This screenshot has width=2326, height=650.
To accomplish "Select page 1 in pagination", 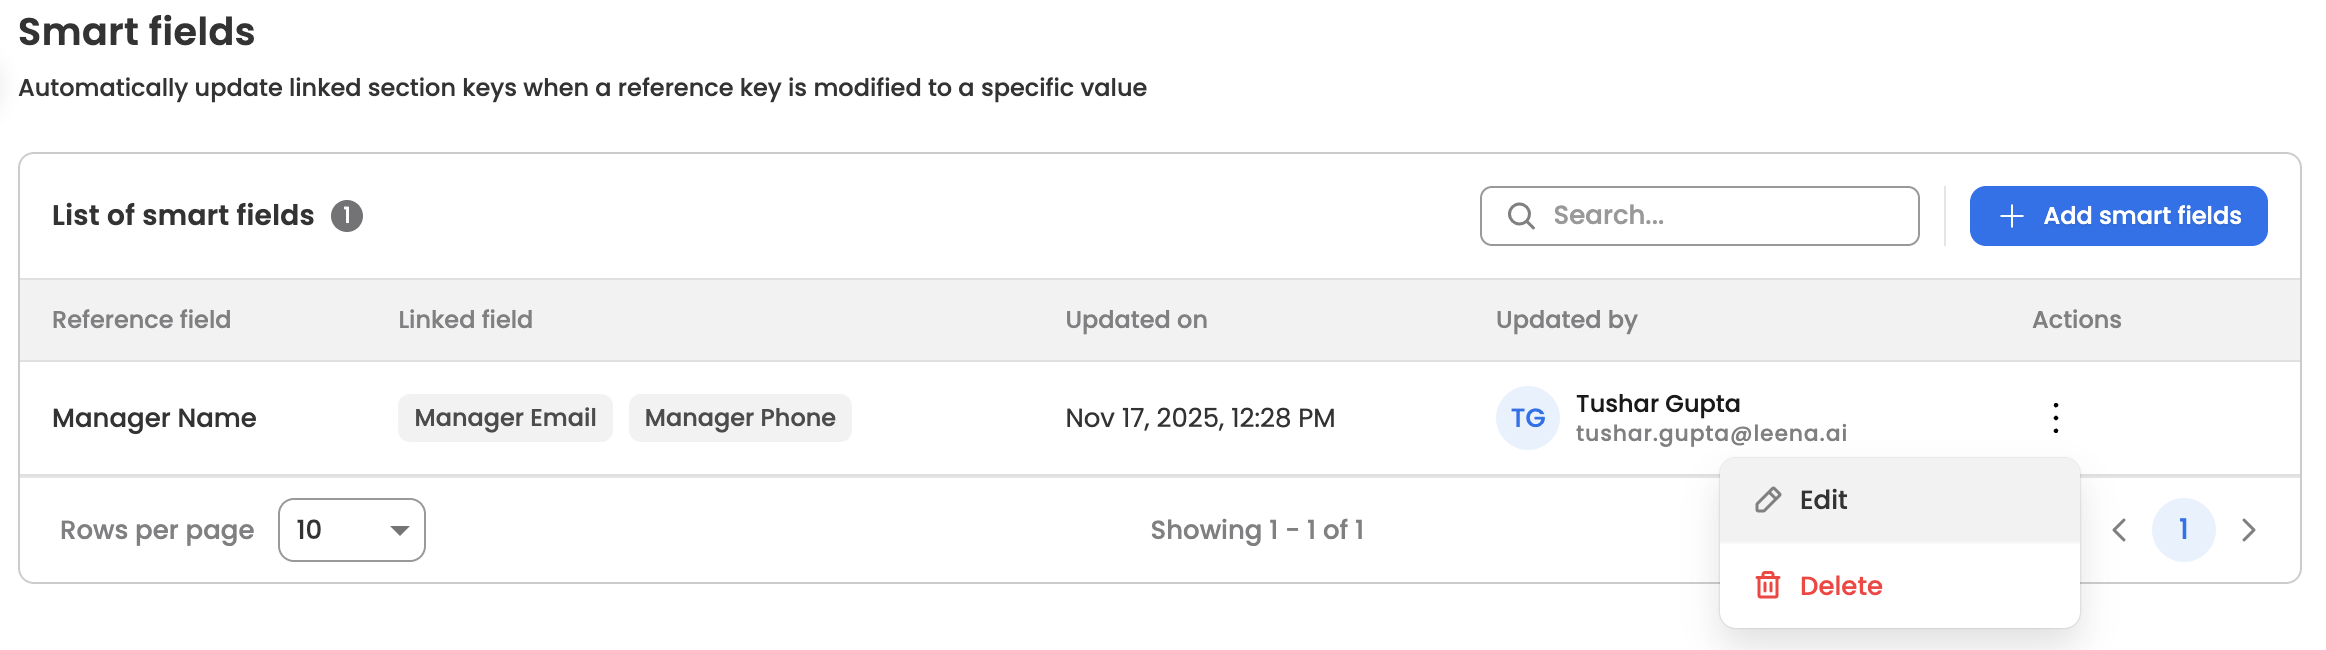I will (2183, 530).
